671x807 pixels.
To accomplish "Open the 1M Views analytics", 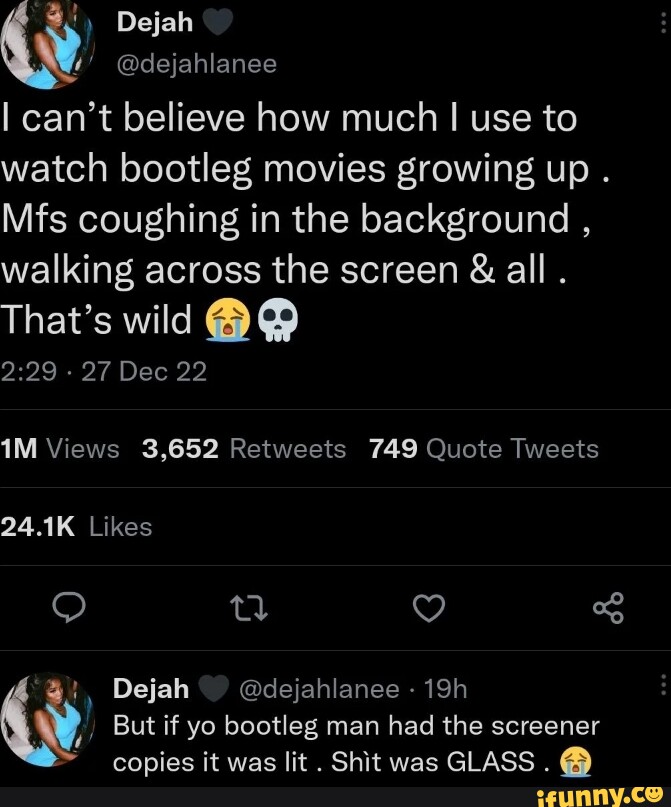I will (x=60, y=449).
